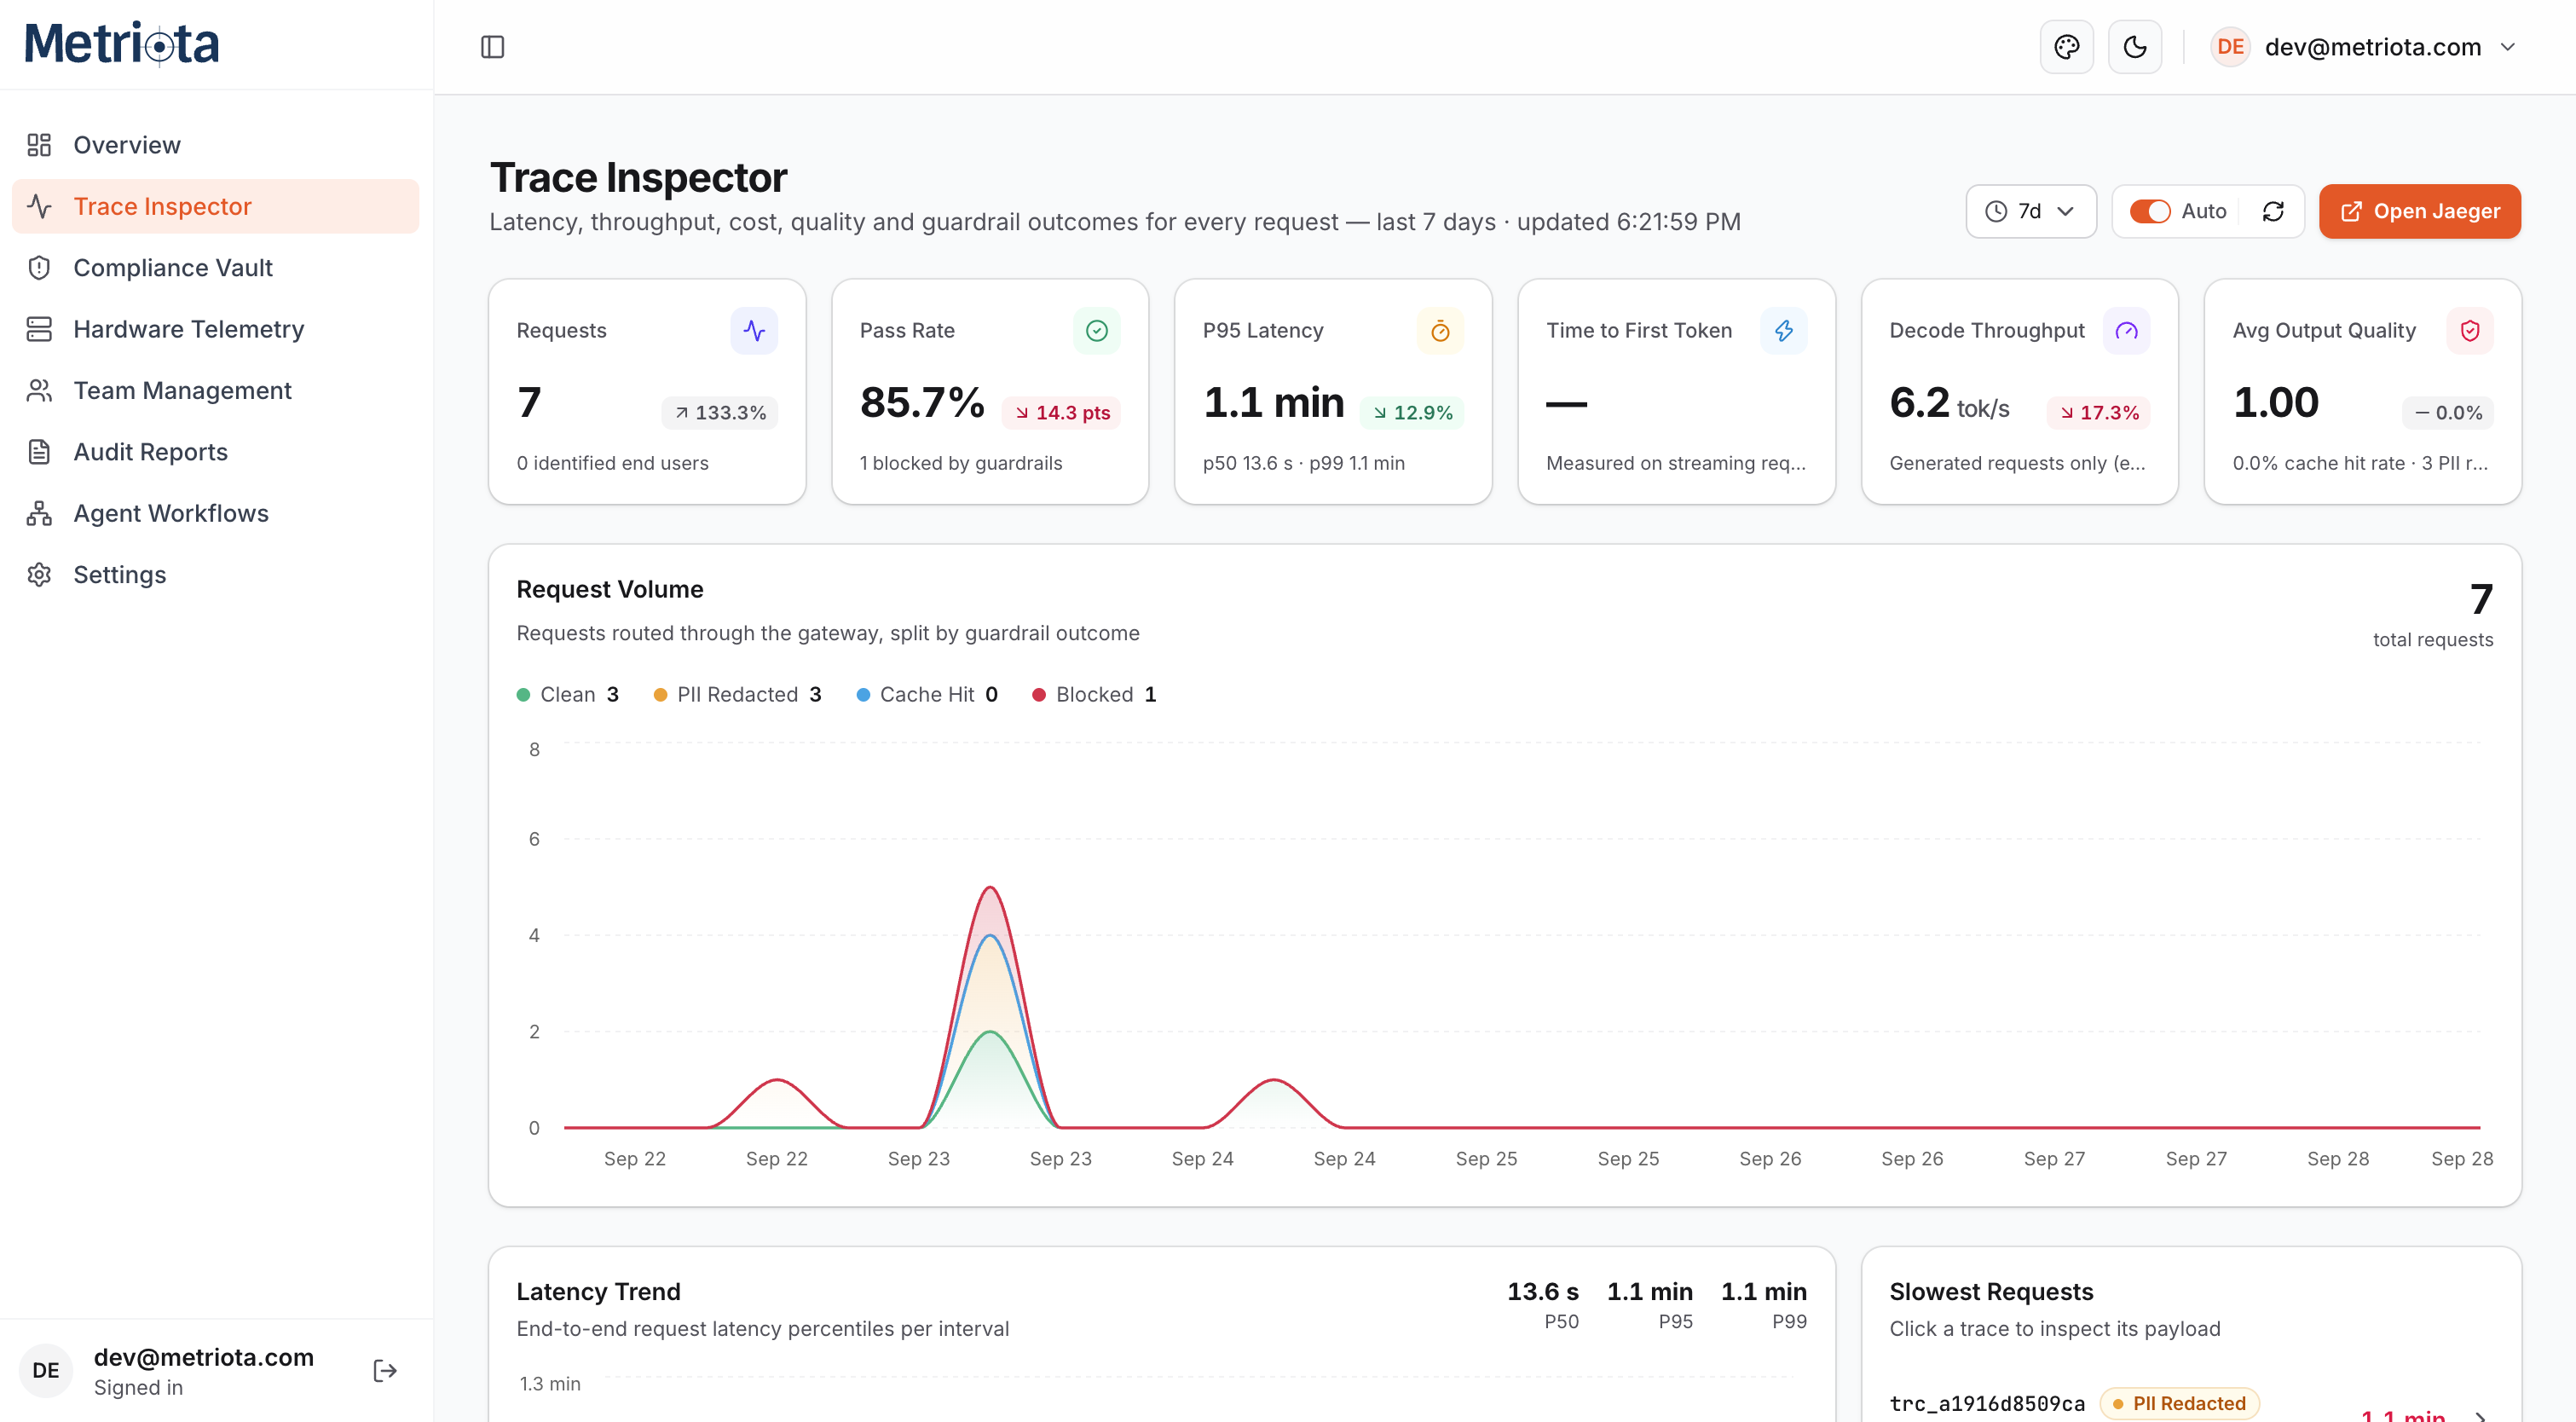Click the Decode Throughput gauge icon
This screenshot has width=2576, height=1422.
click(2126, 330)
